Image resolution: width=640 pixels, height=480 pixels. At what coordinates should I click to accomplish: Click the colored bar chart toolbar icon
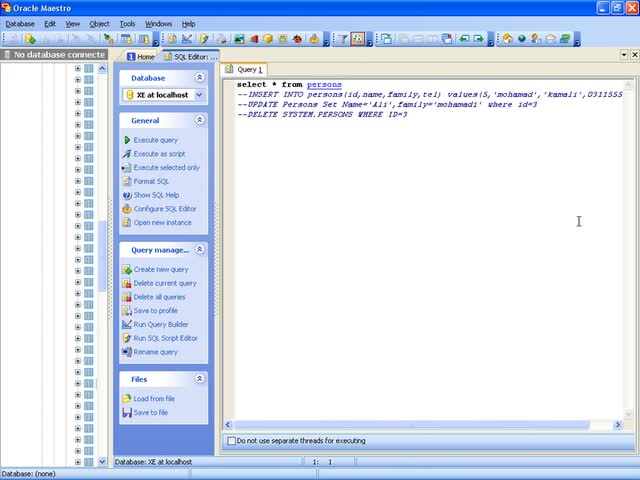[253, 39]
